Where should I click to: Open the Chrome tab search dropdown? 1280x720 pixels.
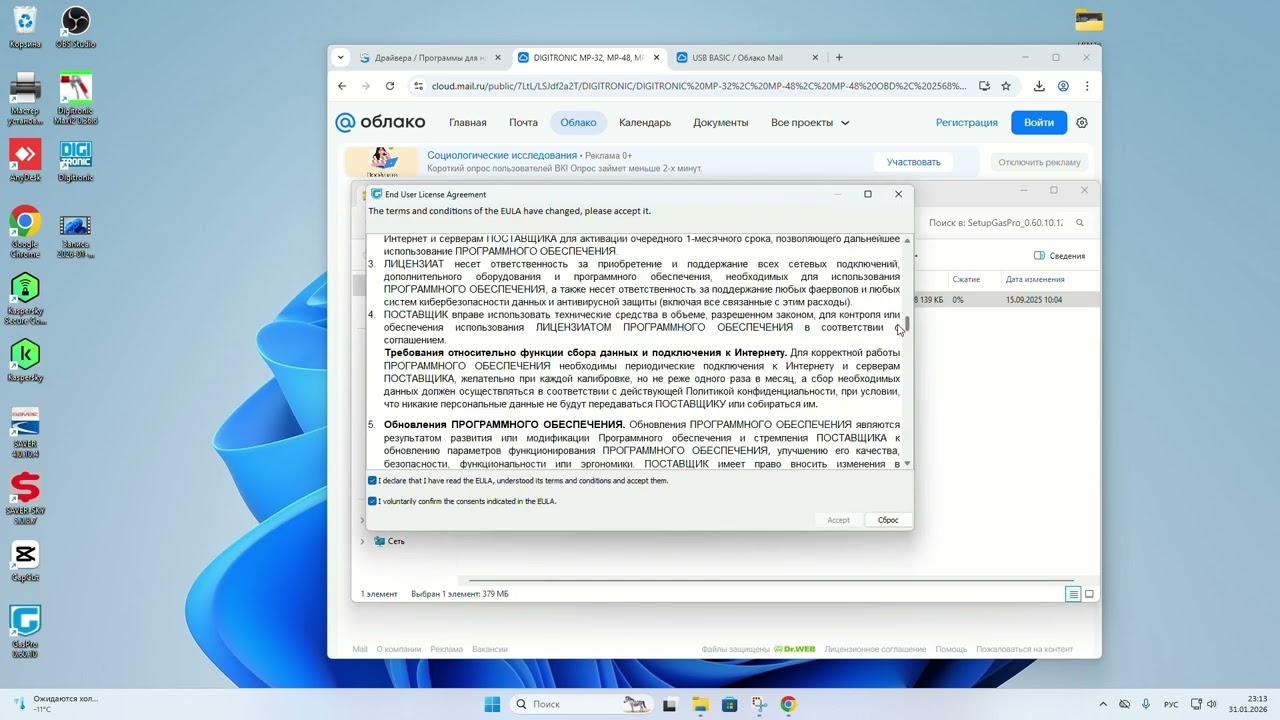tap(341, 57)
